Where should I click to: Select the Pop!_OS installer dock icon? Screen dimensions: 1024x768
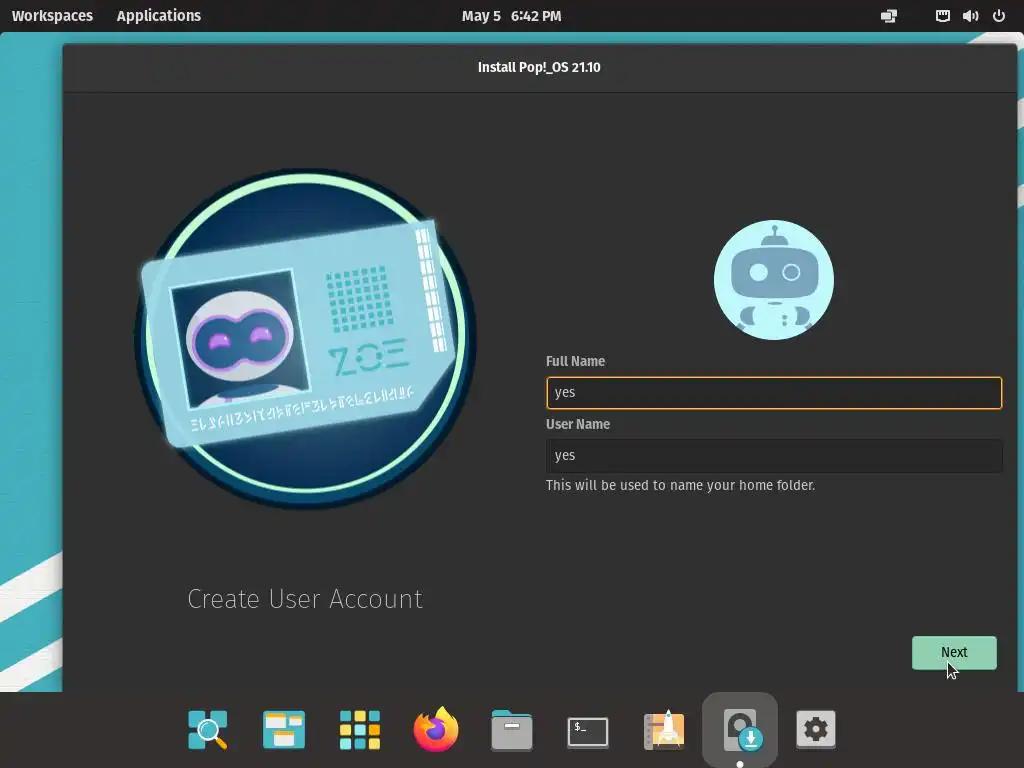pos(740,729)
